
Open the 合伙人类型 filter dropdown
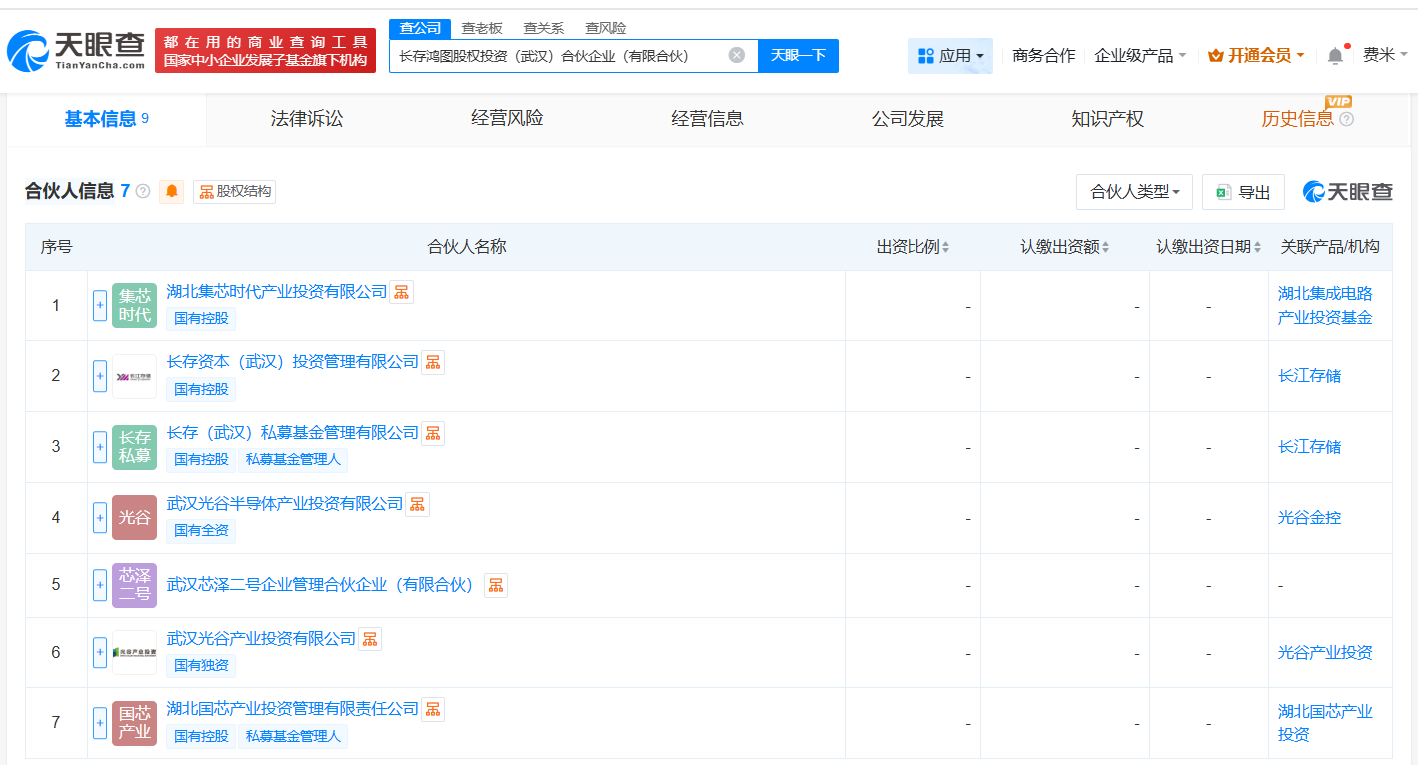(x=1134, y=191)
